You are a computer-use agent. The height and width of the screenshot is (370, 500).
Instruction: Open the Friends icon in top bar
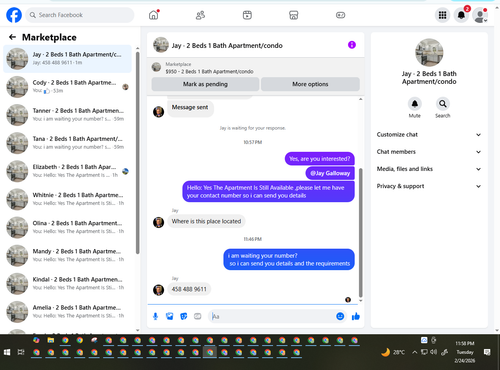click(200, 15)
